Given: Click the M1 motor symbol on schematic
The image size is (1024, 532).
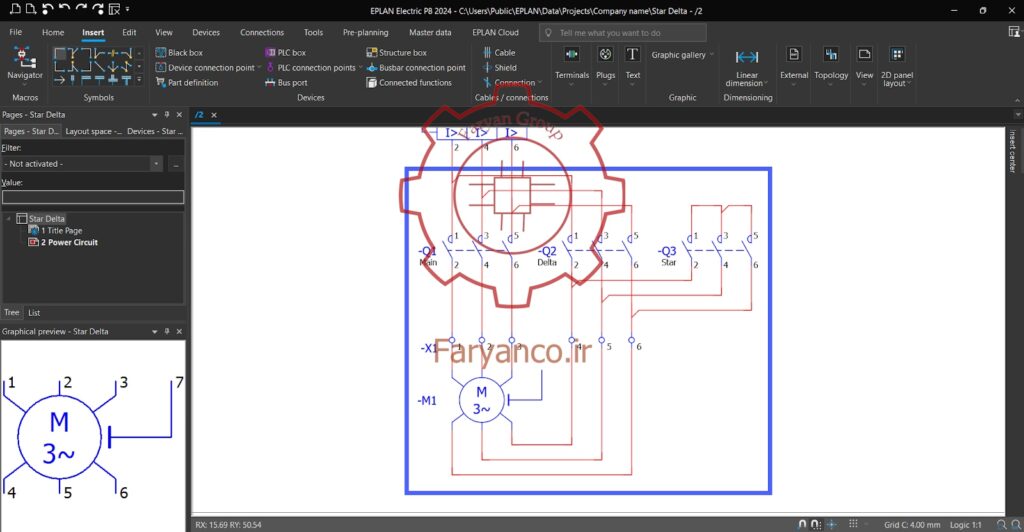Looking at the screenshot, I should click(481, 400).
